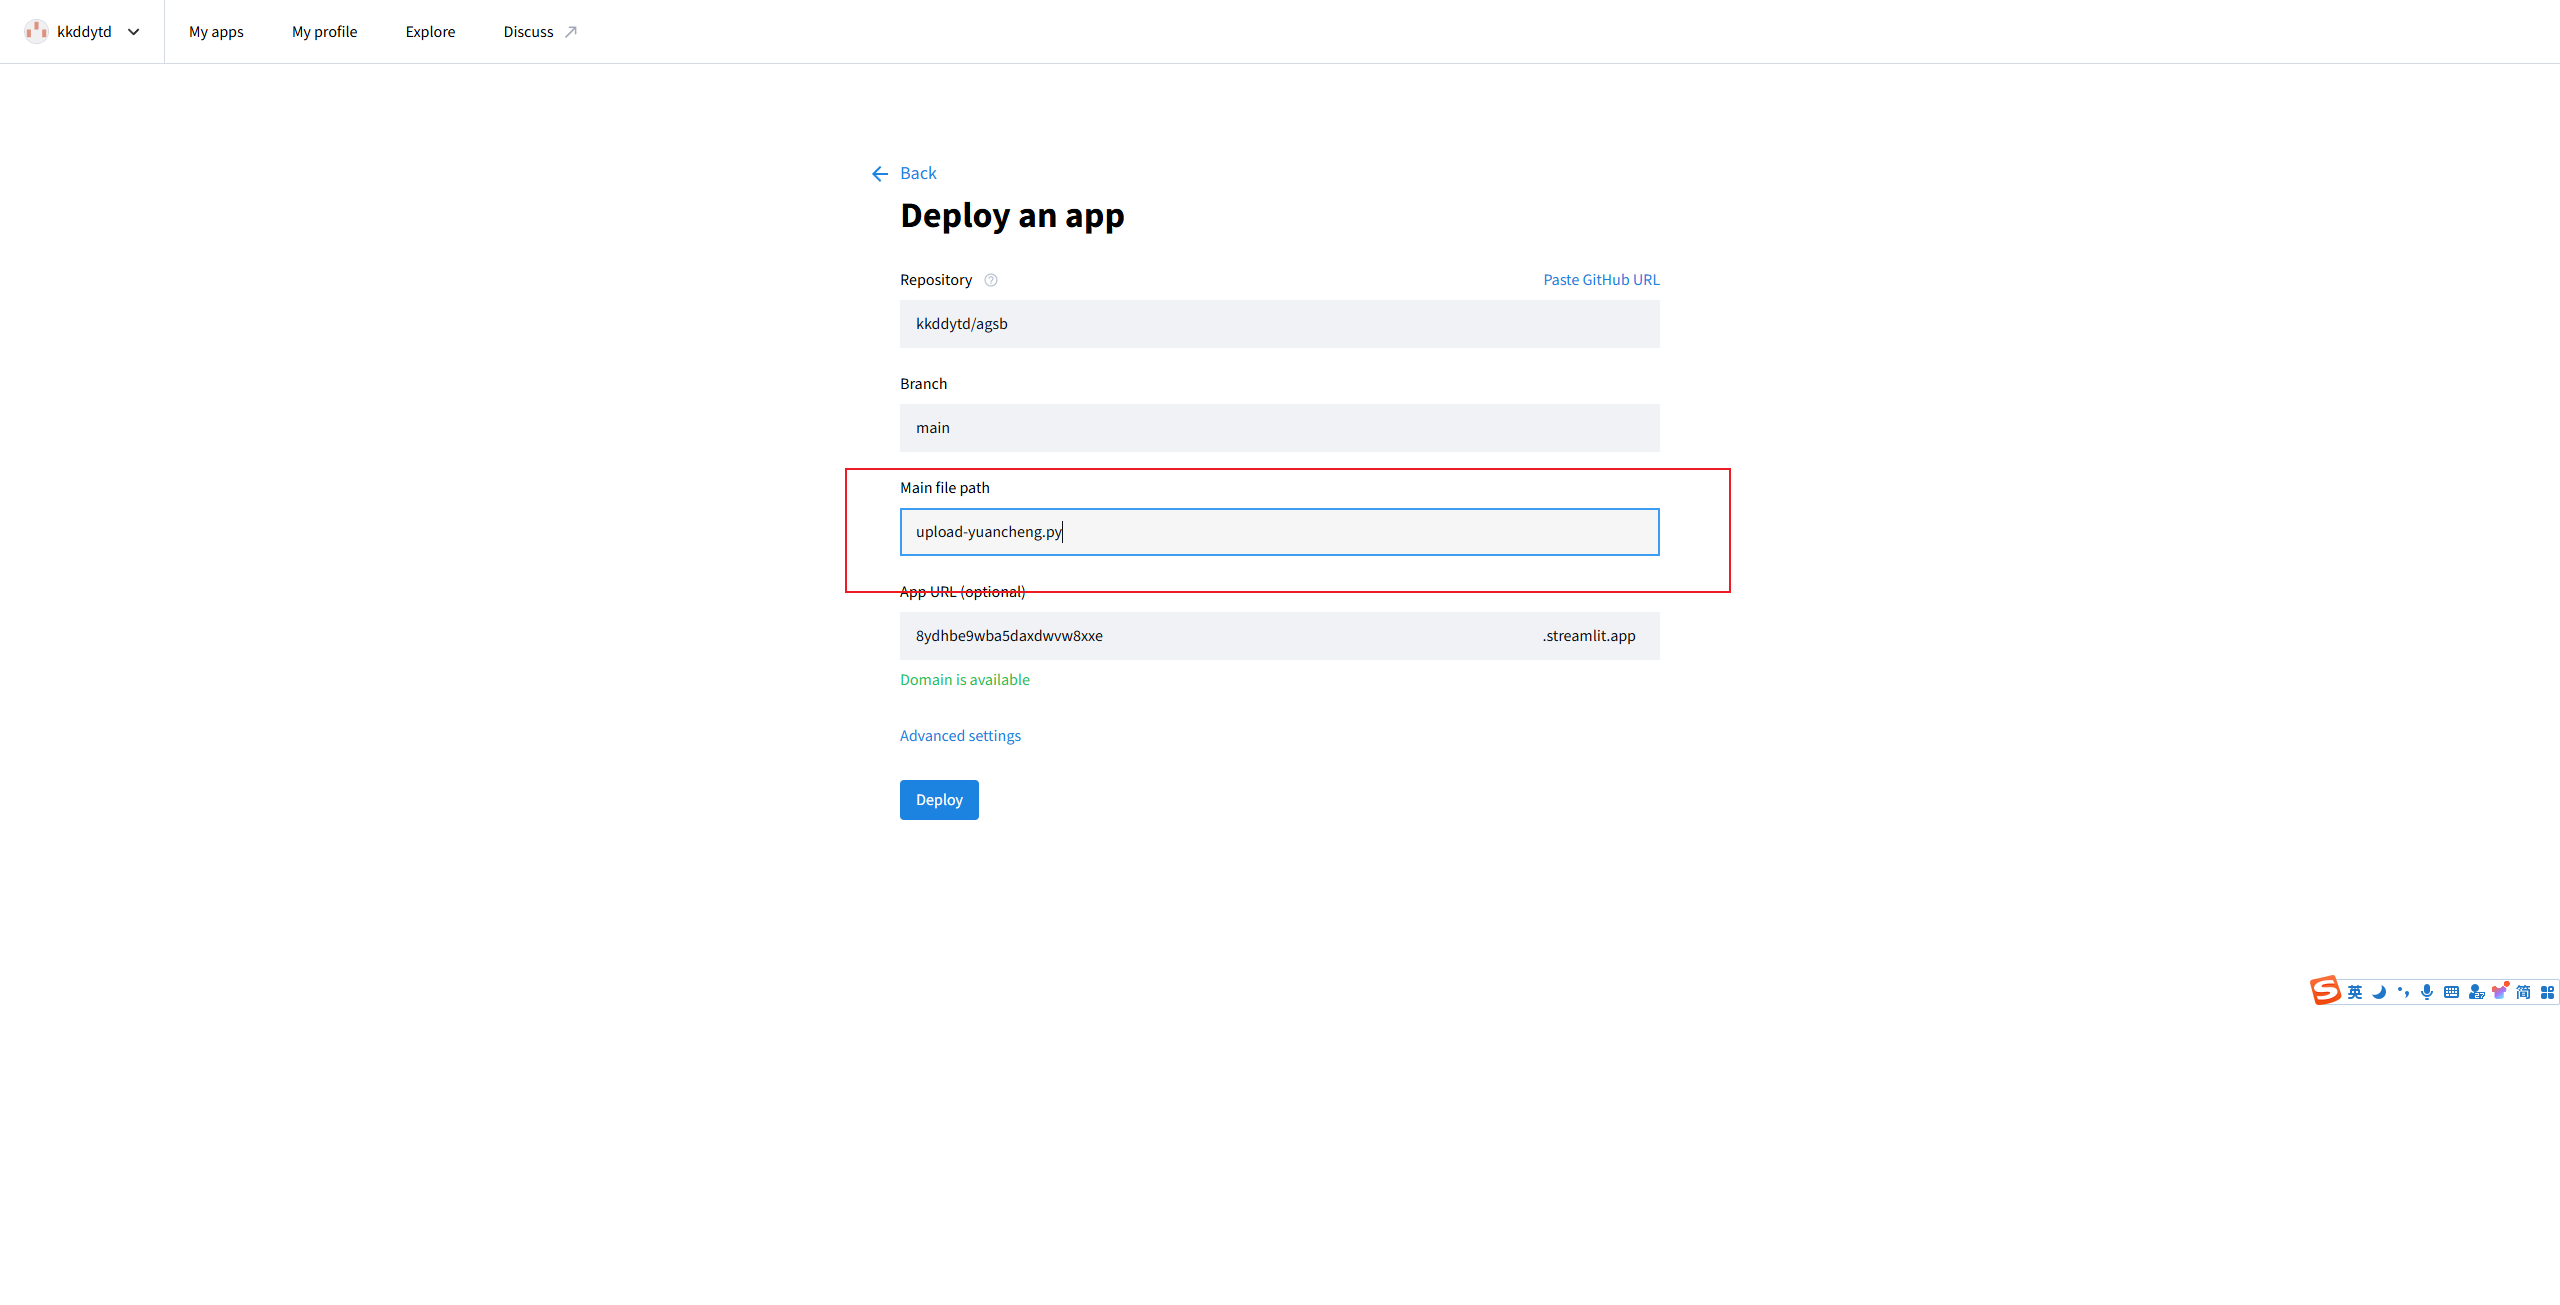Click the Paste GitHub URL link

point(1601,280)
